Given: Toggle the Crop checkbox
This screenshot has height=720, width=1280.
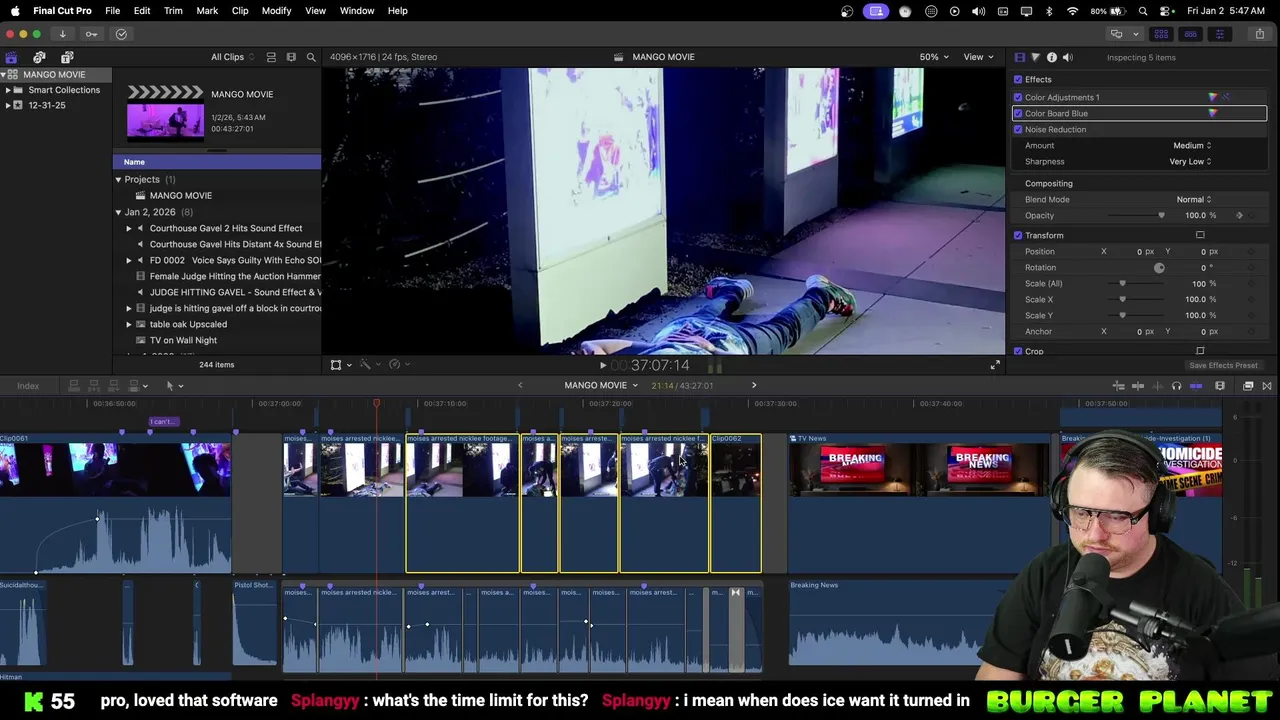Looking at the screenshot, I should (x=1018, y=351).
